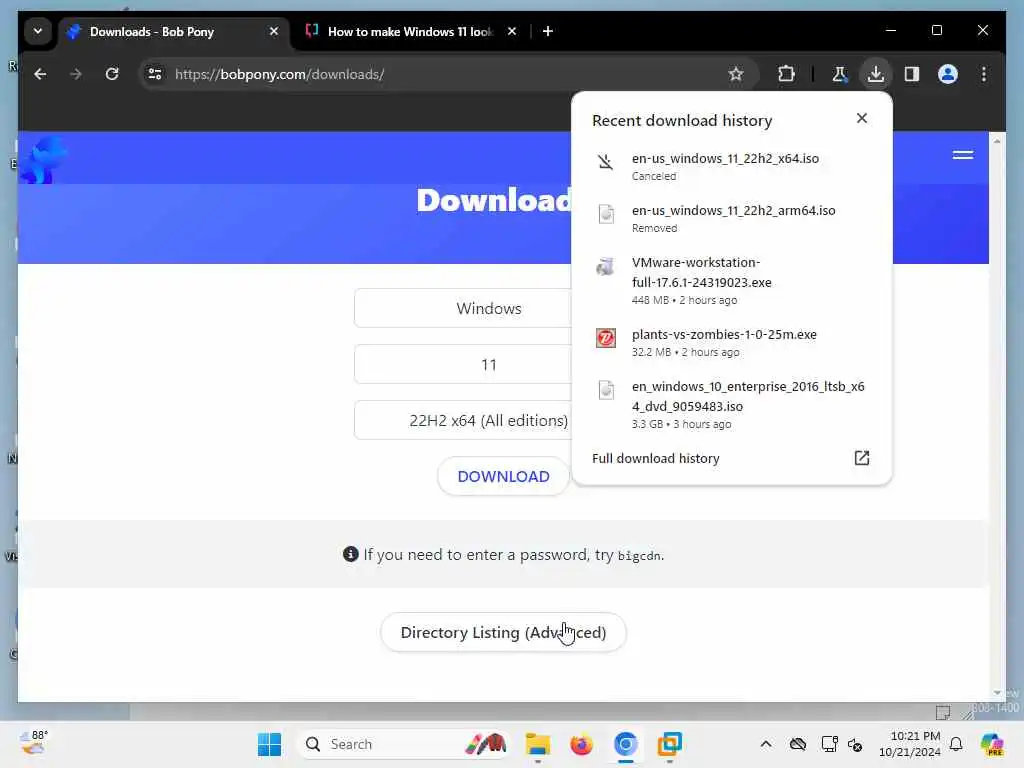
Task: Open Full download history link
Action: pos(656,458)
